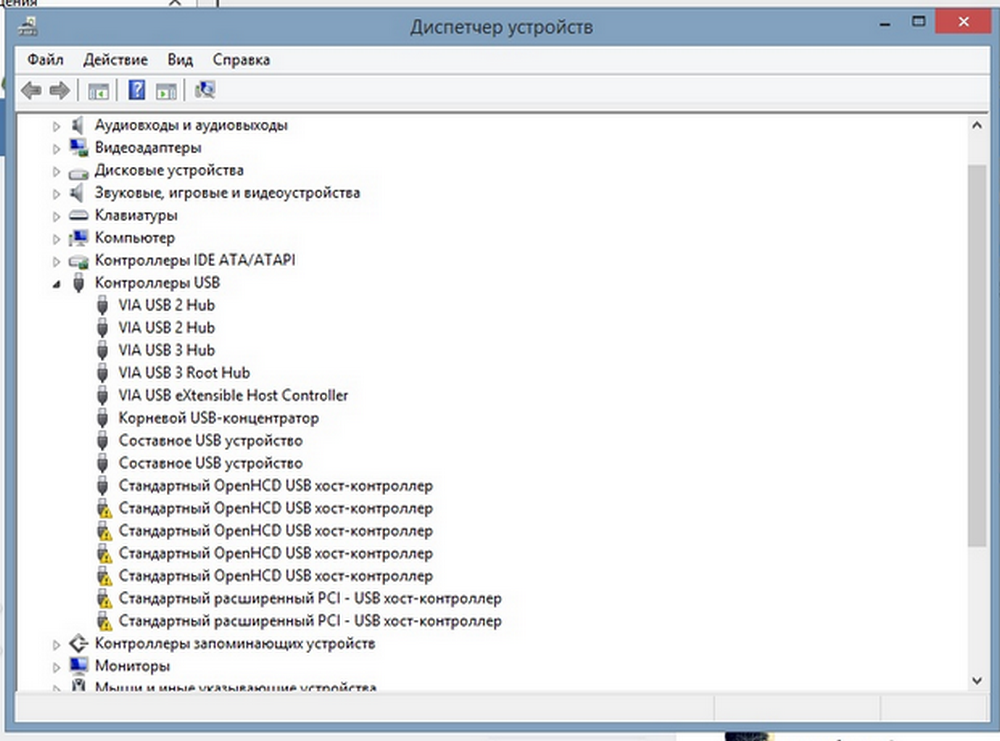Select VIA USB 3 Root Hub device
1000x741 pixels.
point(183,373)
